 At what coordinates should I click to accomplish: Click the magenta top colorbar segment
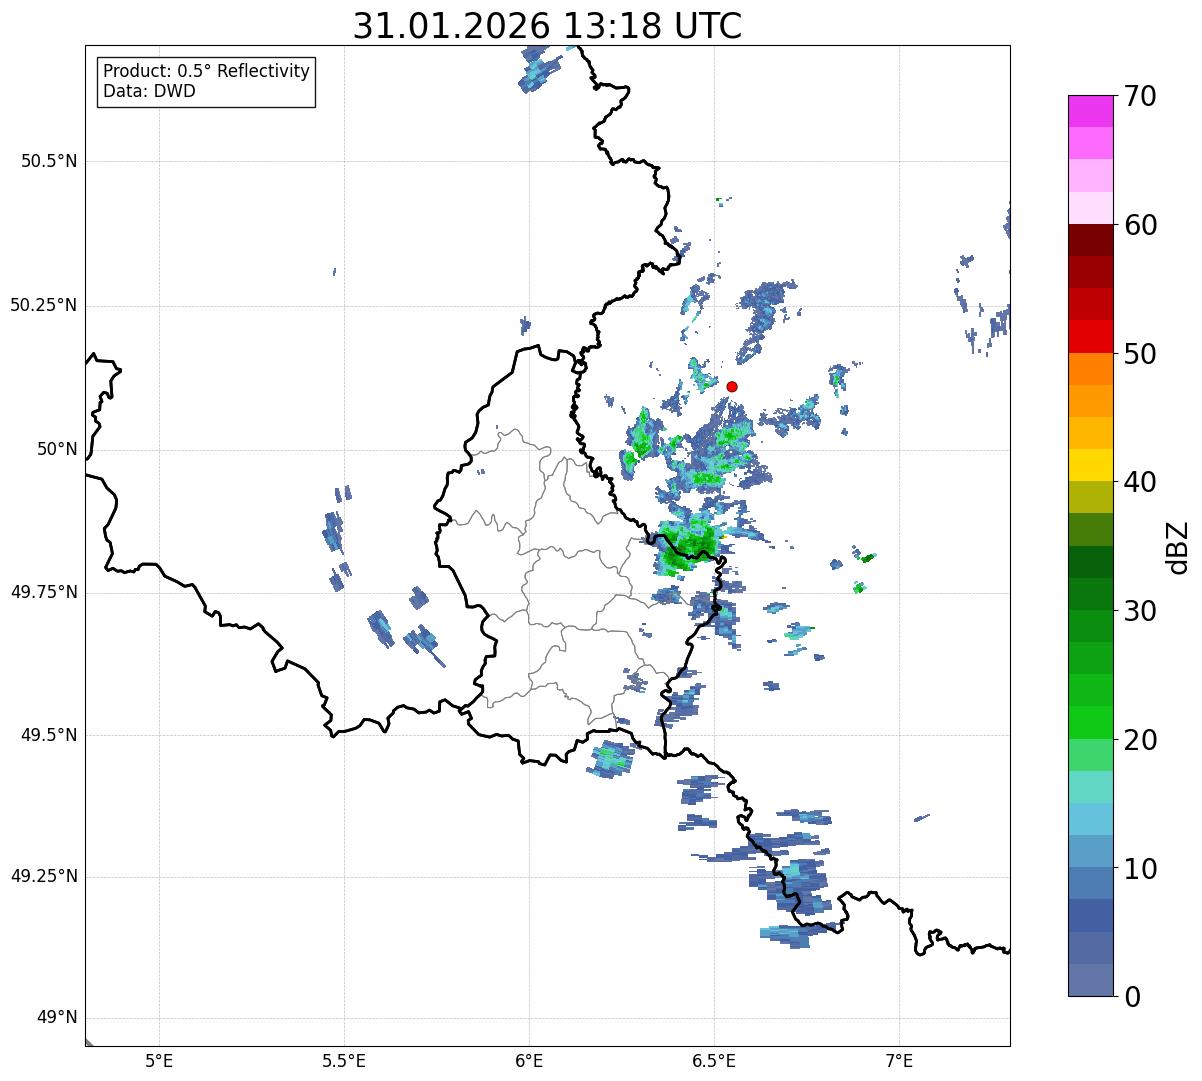click(1091, 111)
